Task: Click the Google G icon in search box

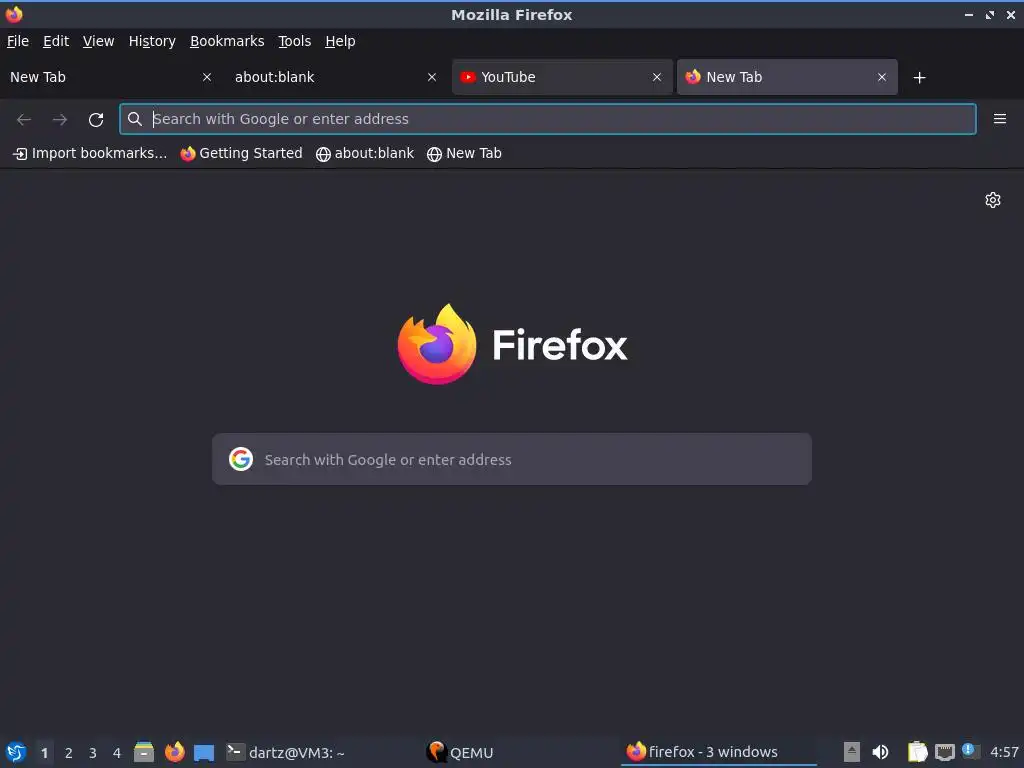Action: (241, 459)
